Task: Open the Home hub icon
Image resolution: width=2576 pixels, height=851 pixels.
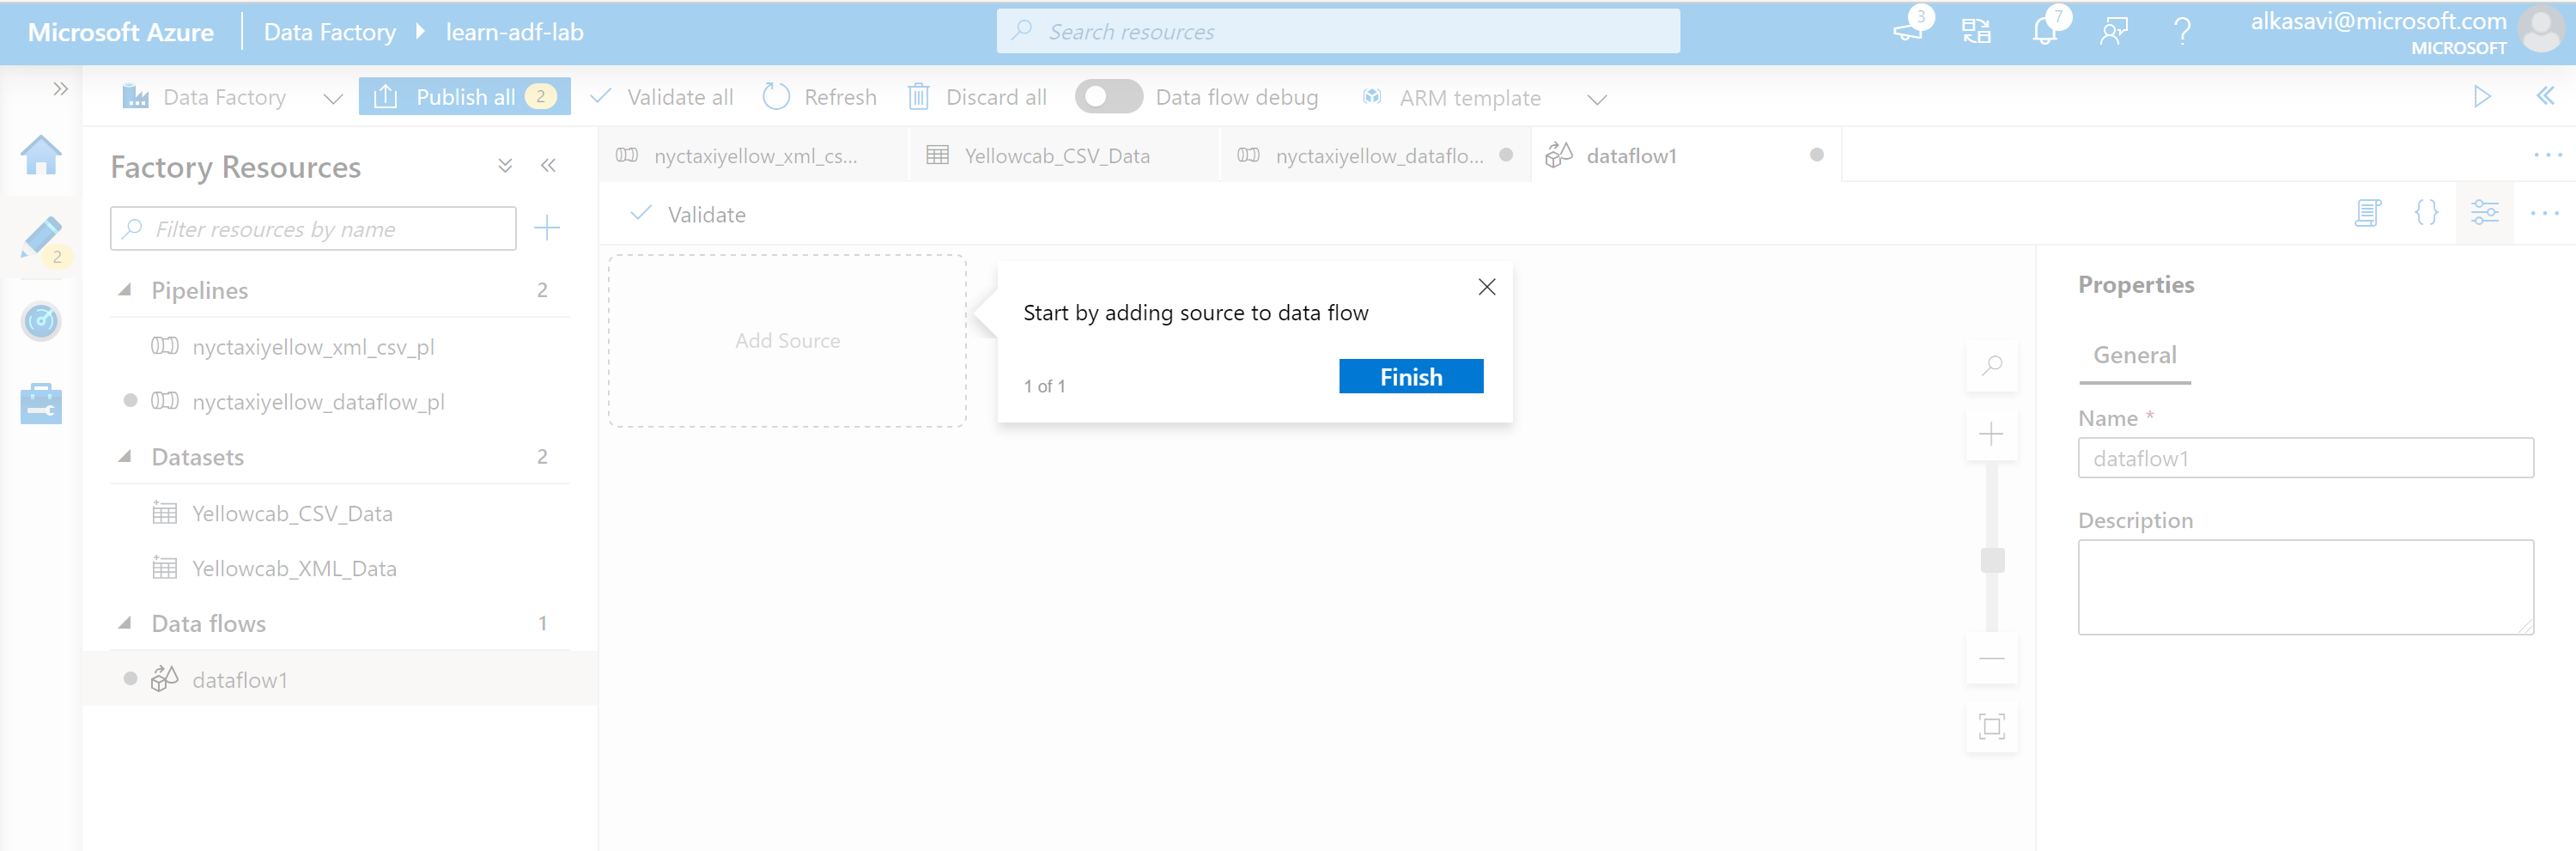Action: 41,155
